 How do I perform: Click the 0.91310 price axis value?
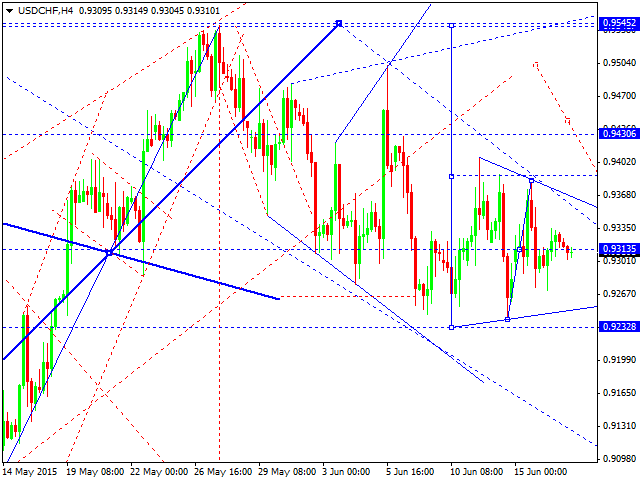coord(619,426)
